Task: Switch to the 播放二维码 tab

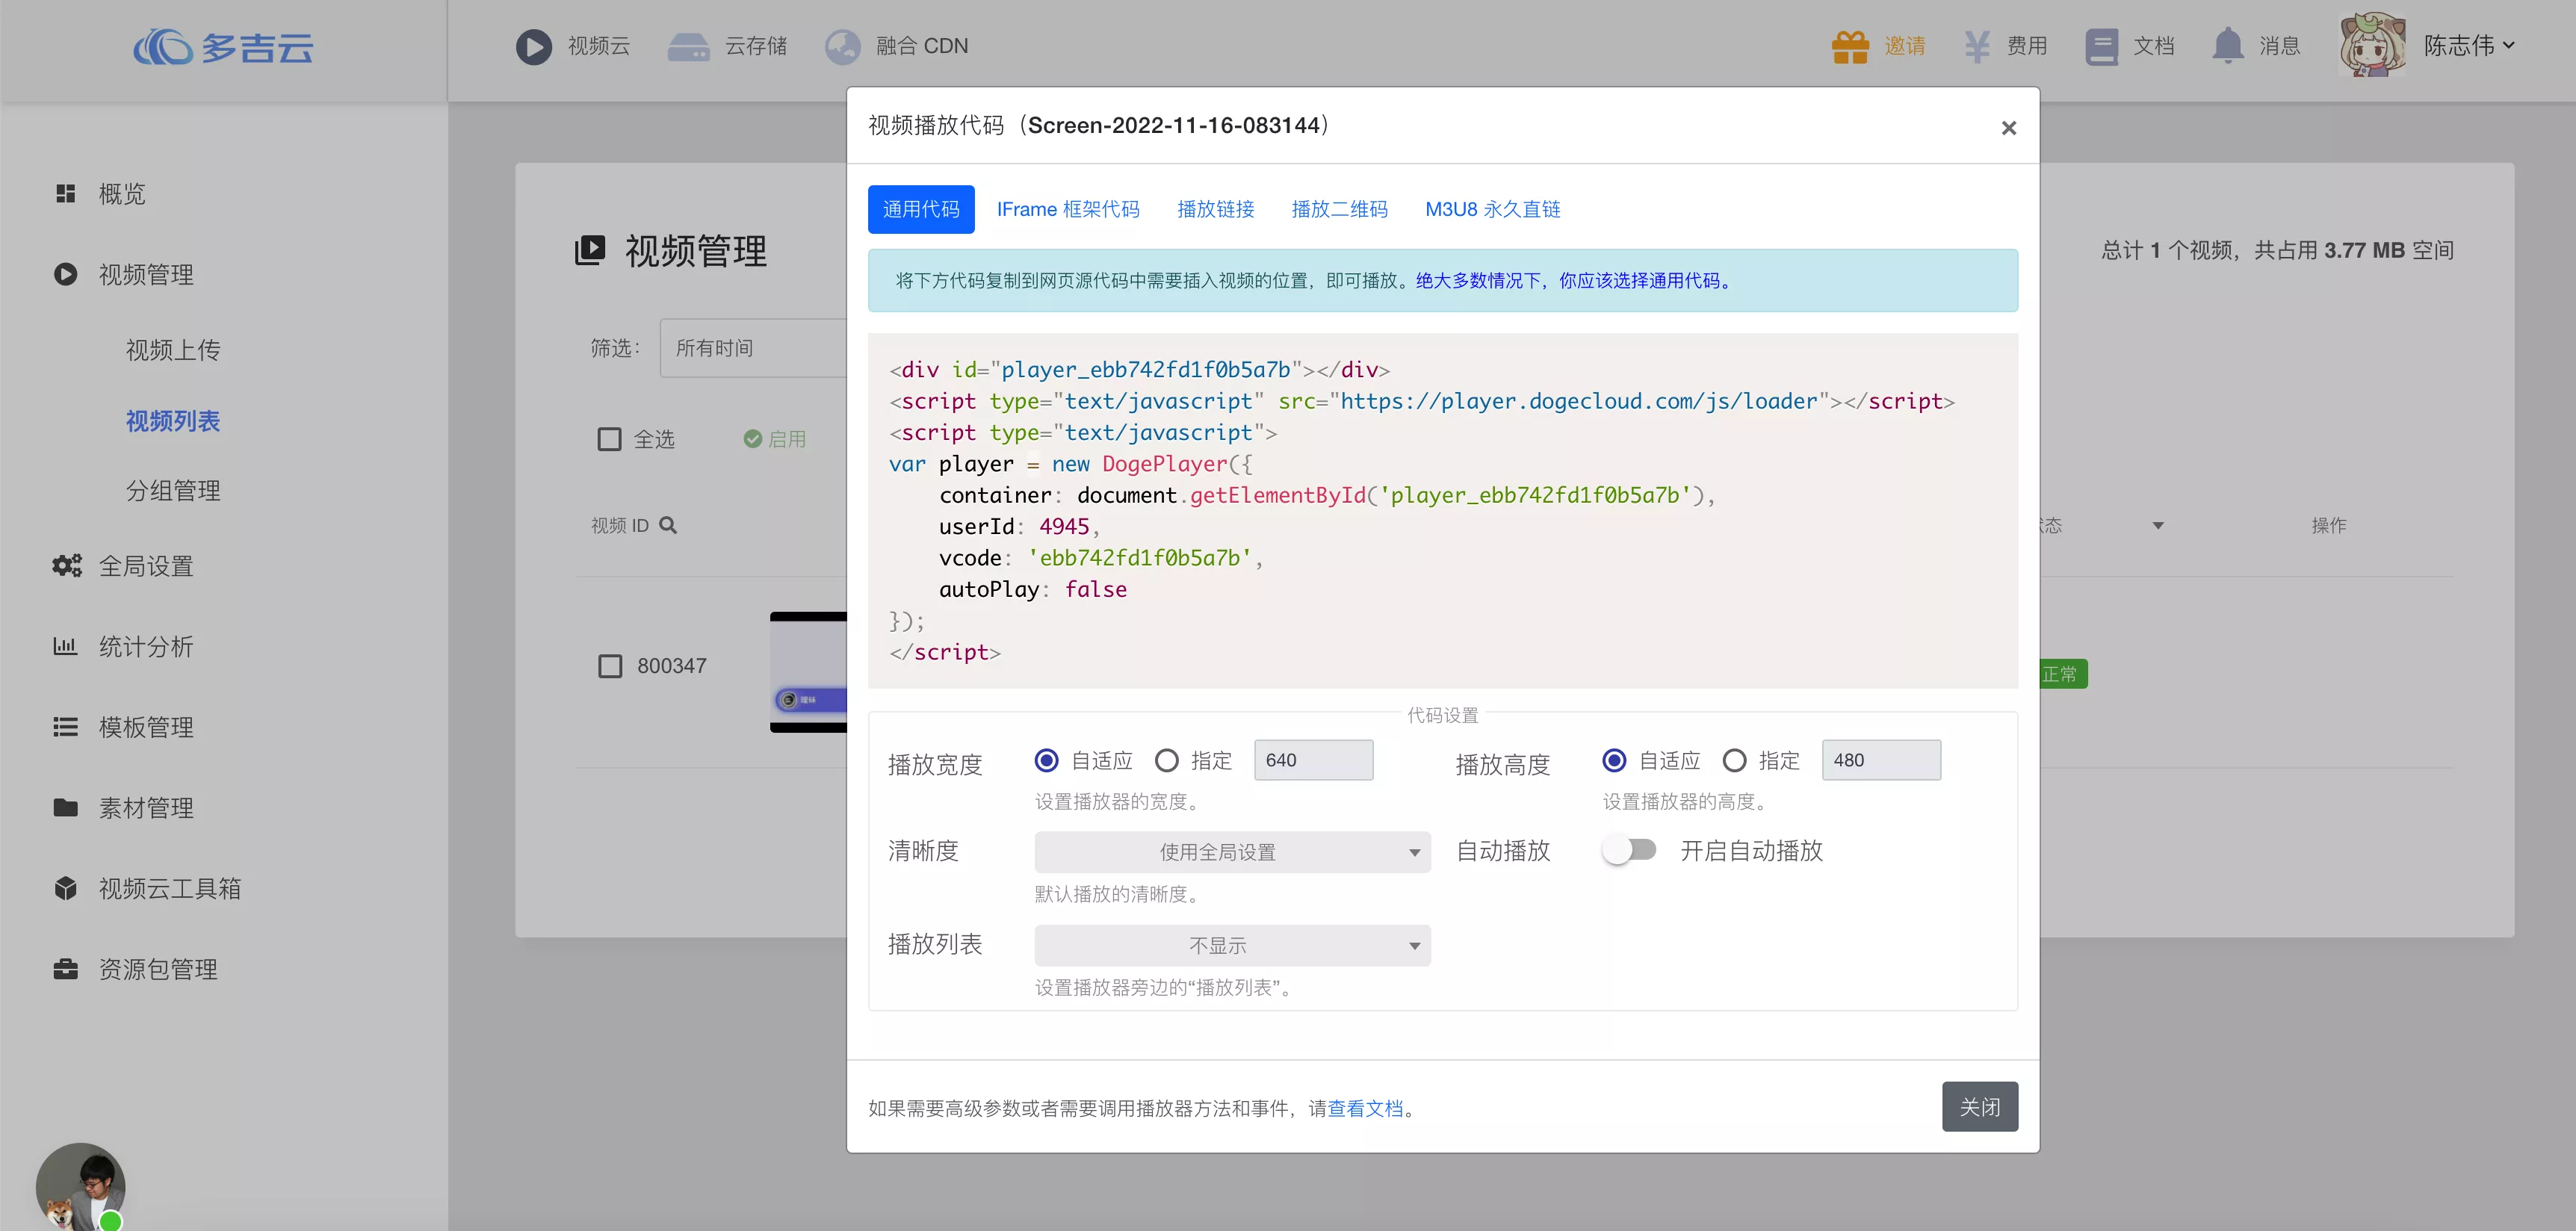Action: pos(1339,209)
